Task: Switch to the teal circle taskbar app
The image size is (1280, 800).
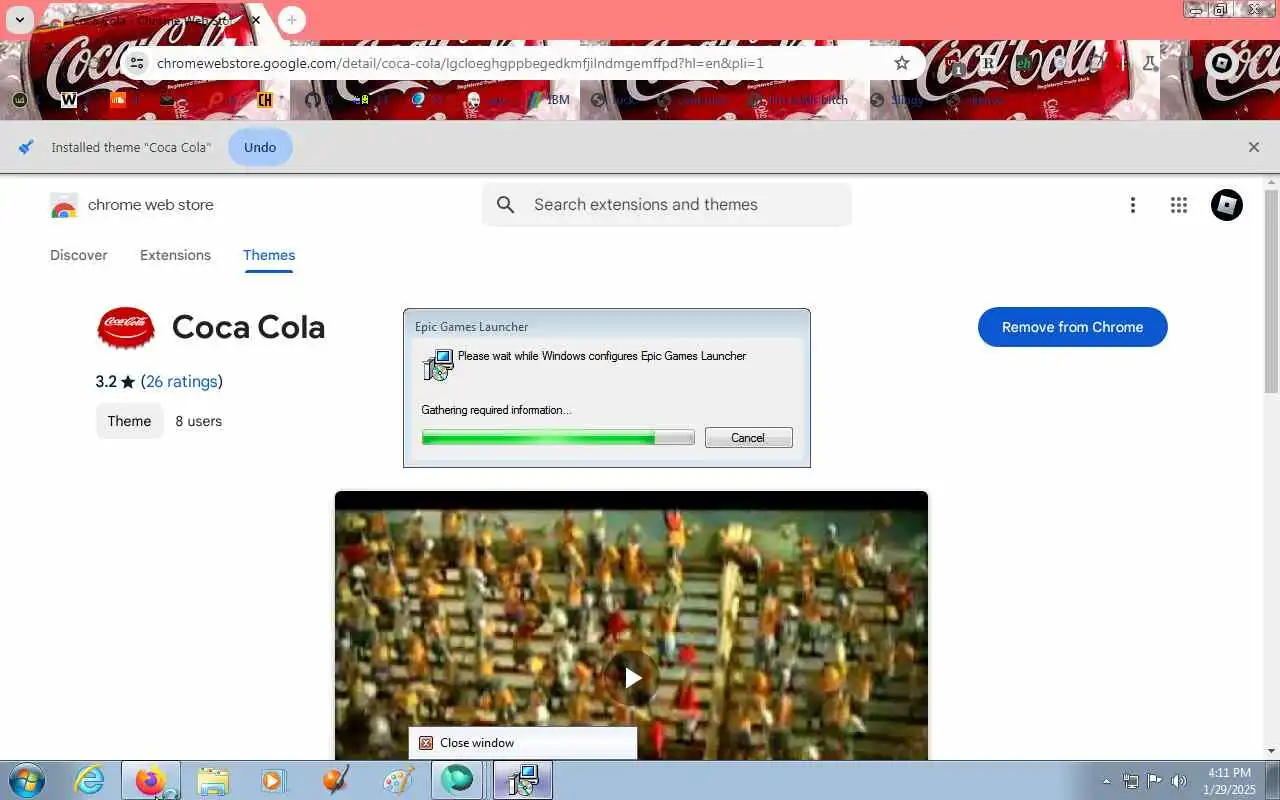Action: click(458, 780)
